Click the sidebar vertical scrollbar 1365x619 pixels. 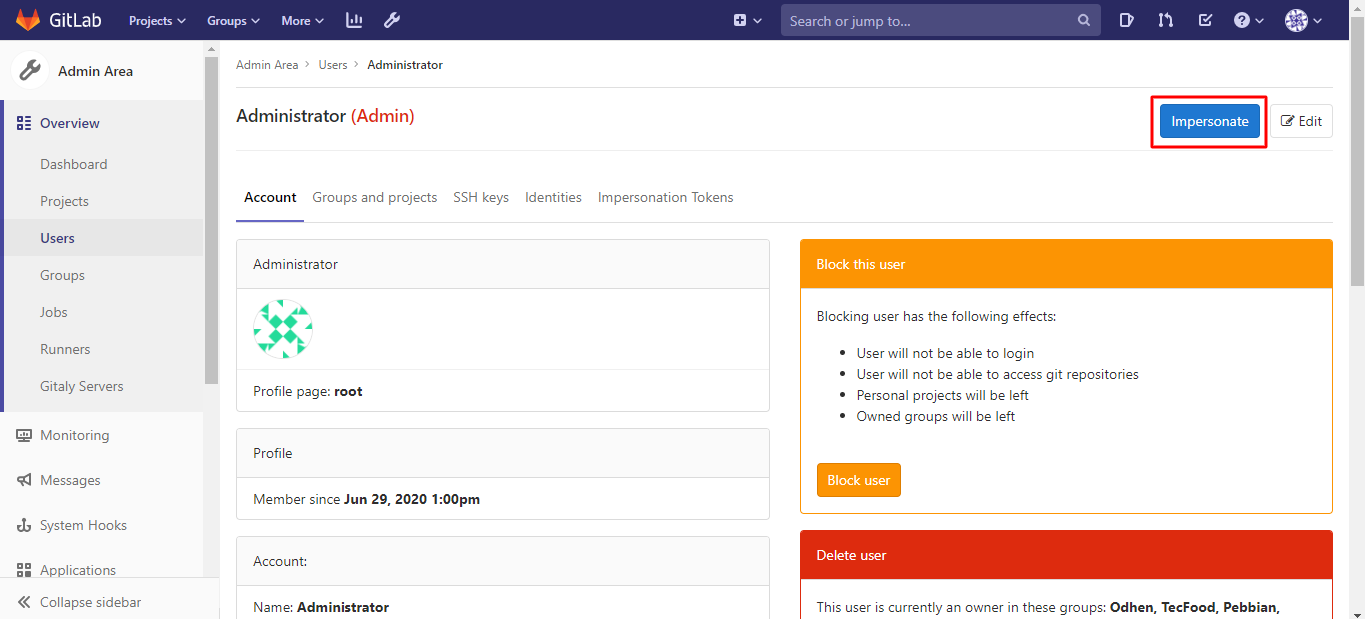point(211,220)
